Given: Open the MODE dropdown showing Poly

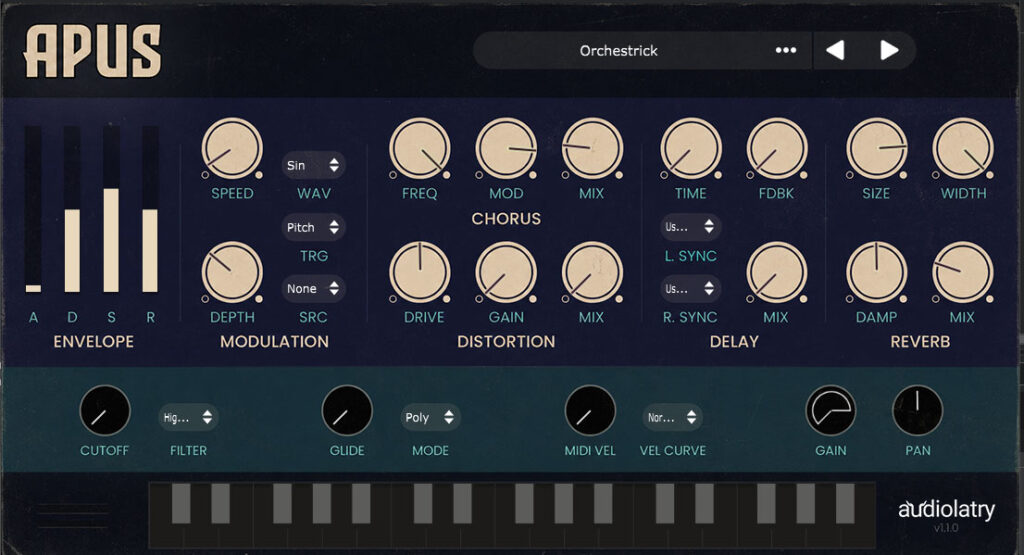Looking at the screenshot, I should (x=430, y=417).
